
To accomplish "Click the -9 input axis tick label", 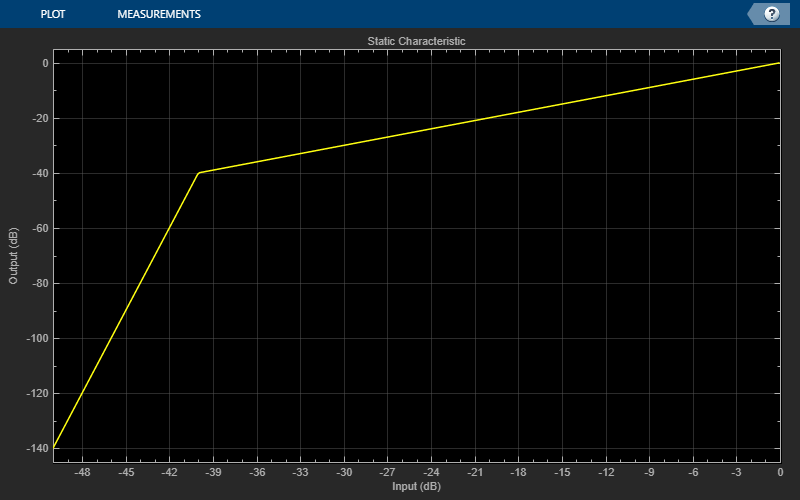I will 649,472.
